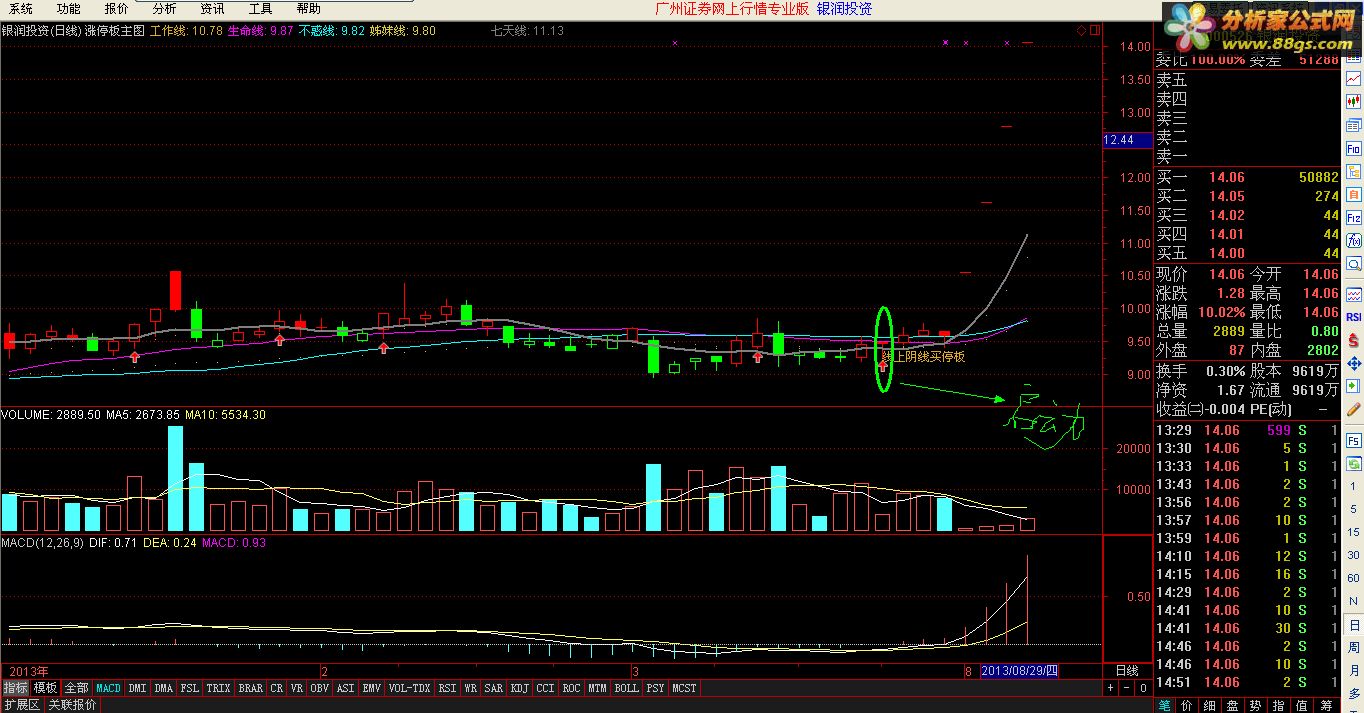Switch to the 势 trend tab

tap(1255, 706)
